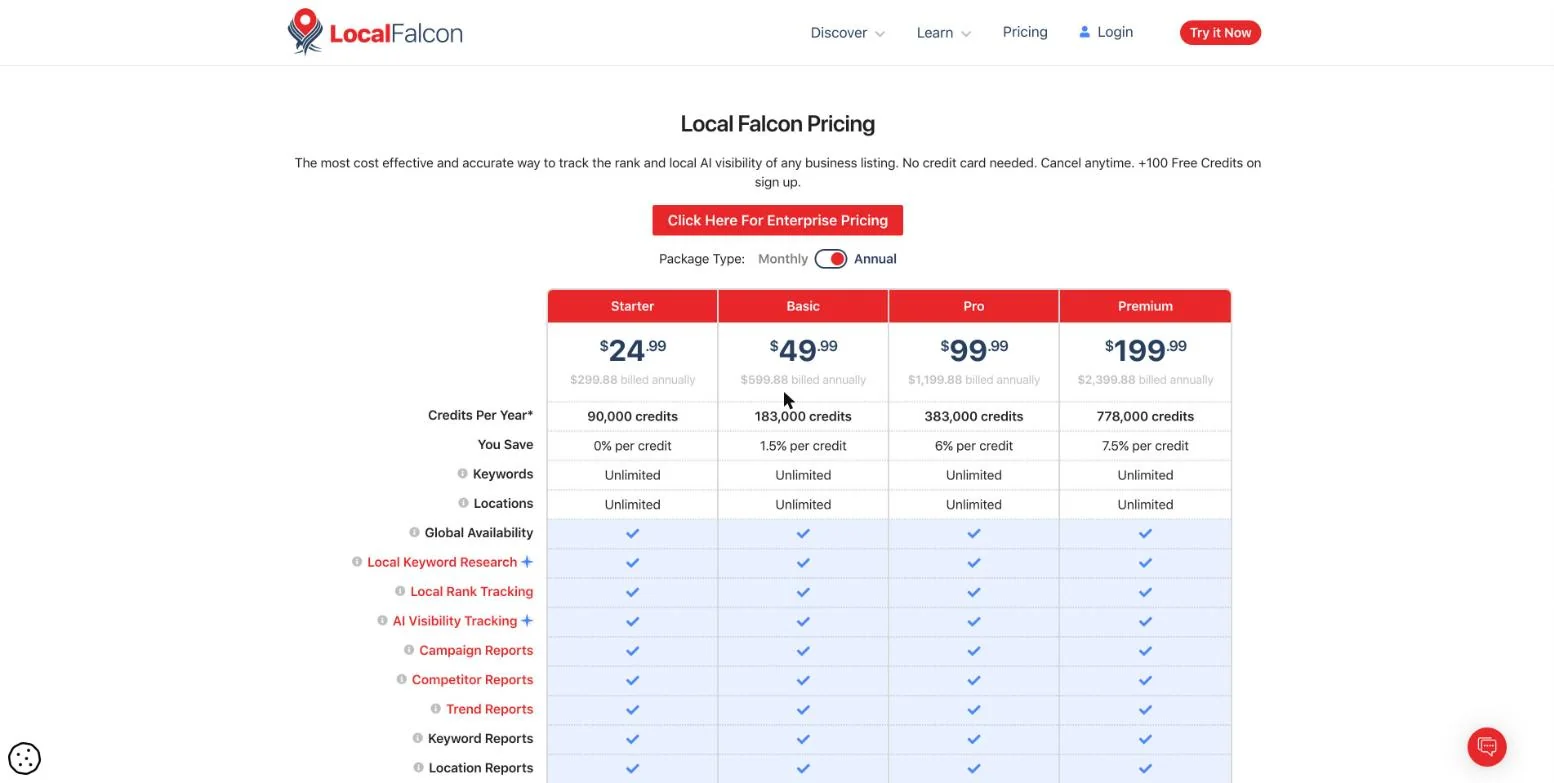
Task: Open the Login page
Action: tap(1106, 32)
